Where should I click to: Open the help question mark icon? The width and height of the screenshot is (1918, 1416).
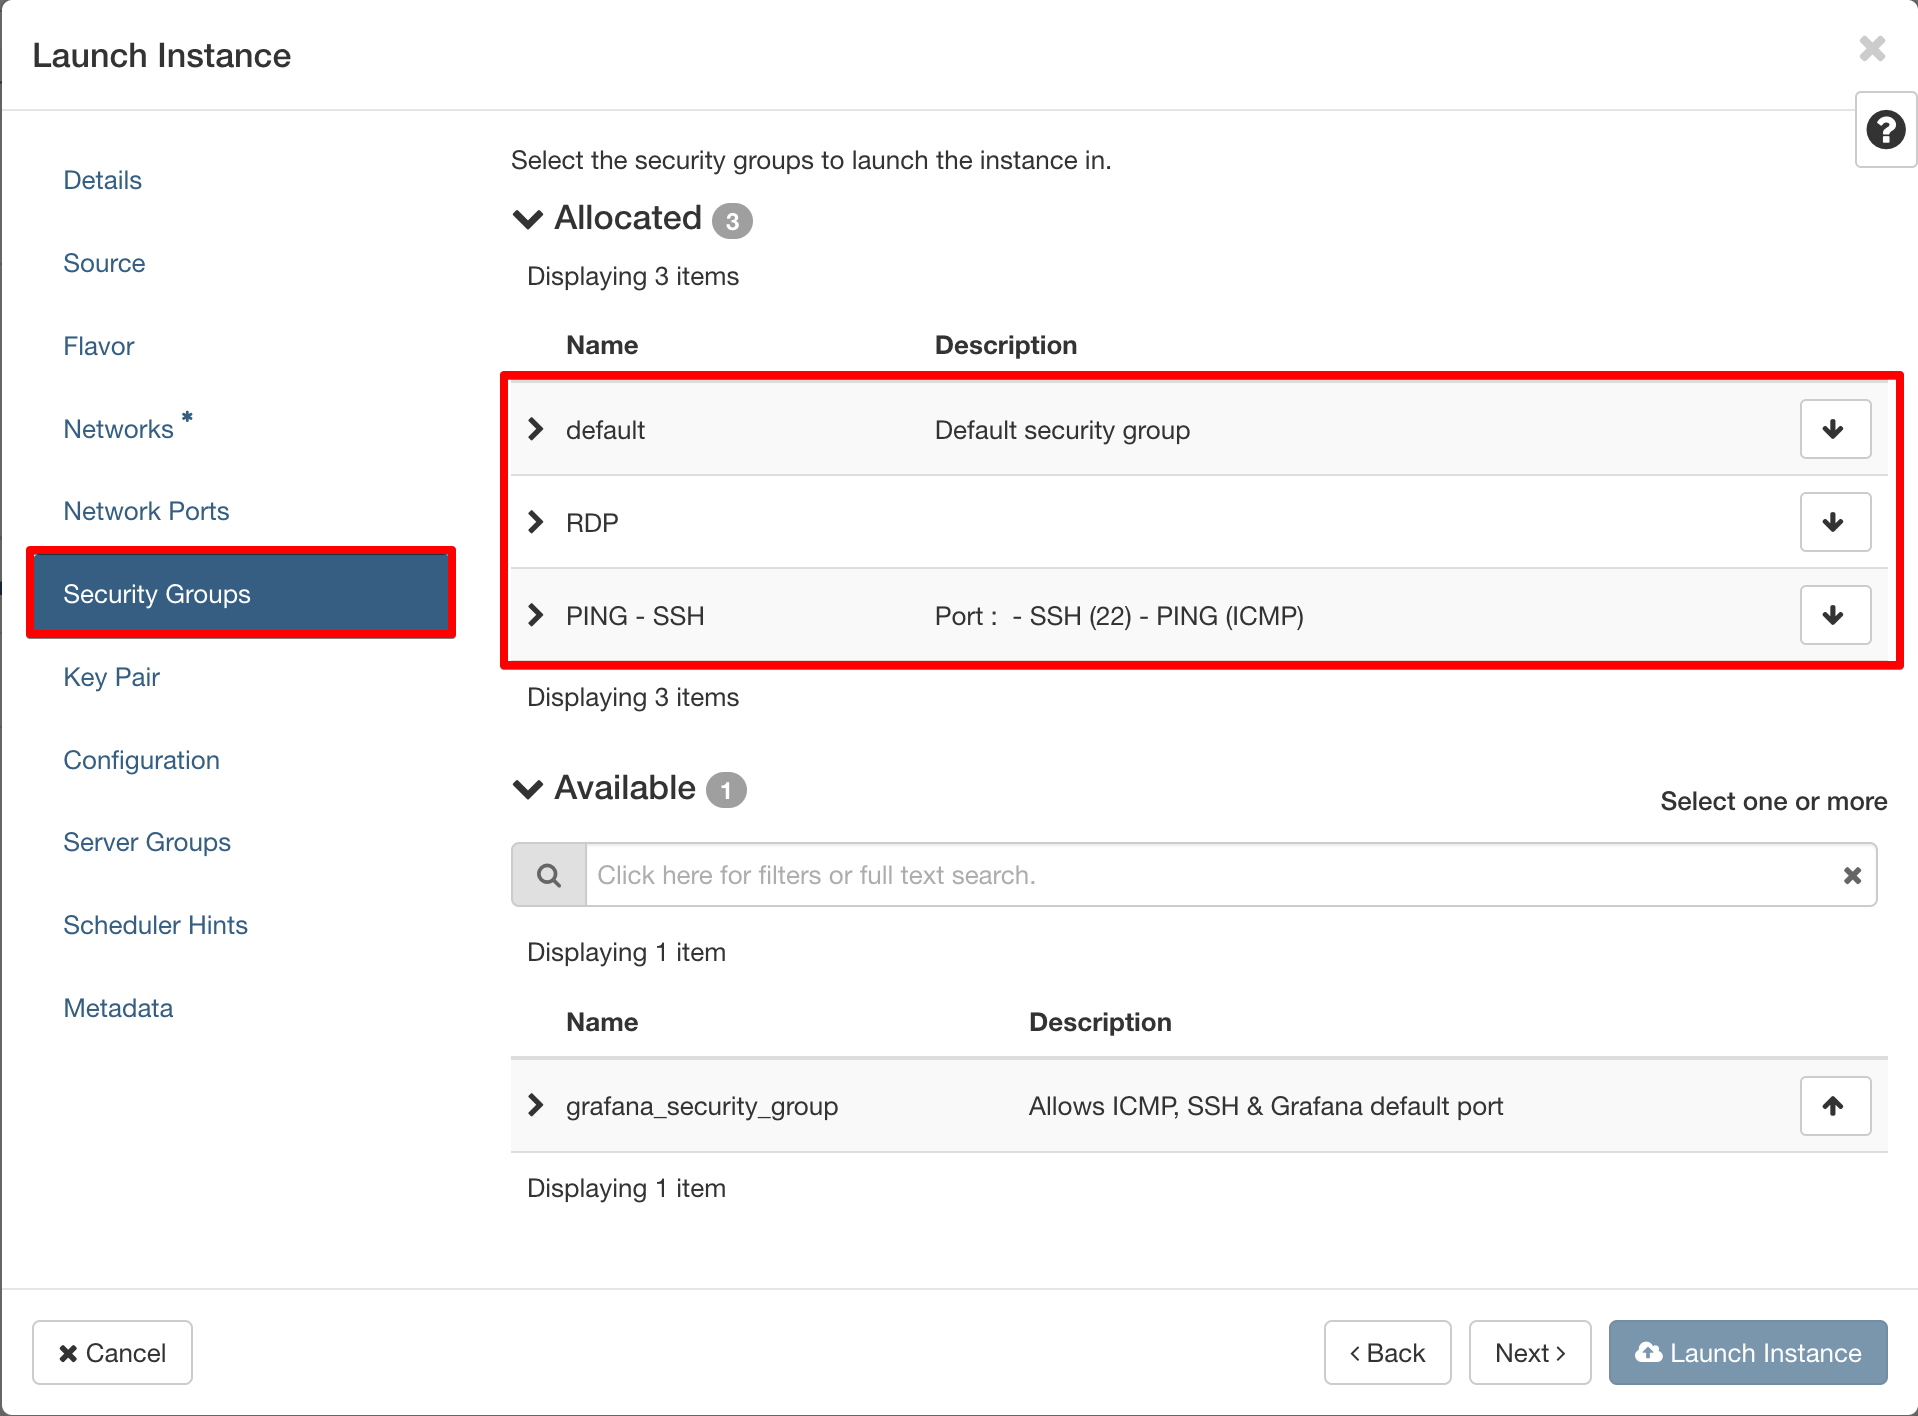[1885, 130]
